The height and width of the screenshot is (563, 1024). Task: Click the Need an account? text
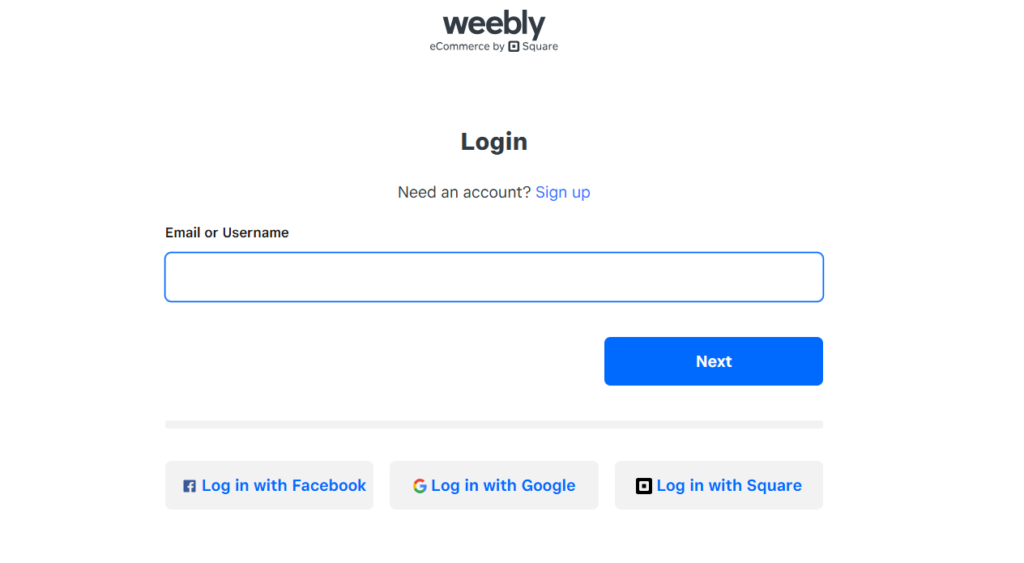(x=464, y=192)
